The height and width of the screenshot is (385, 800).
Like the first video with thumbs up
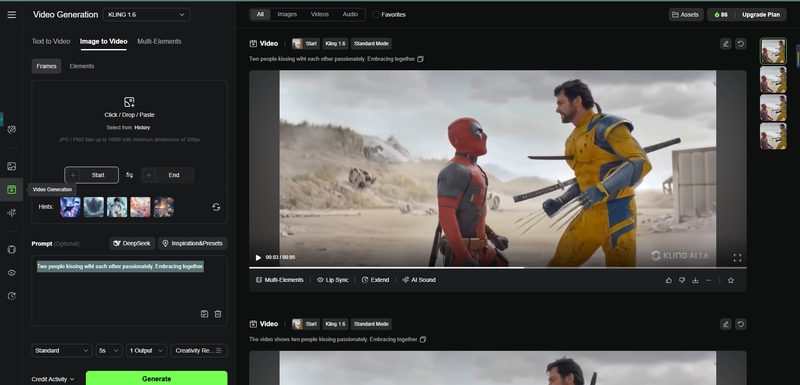(x=669, y=280)
